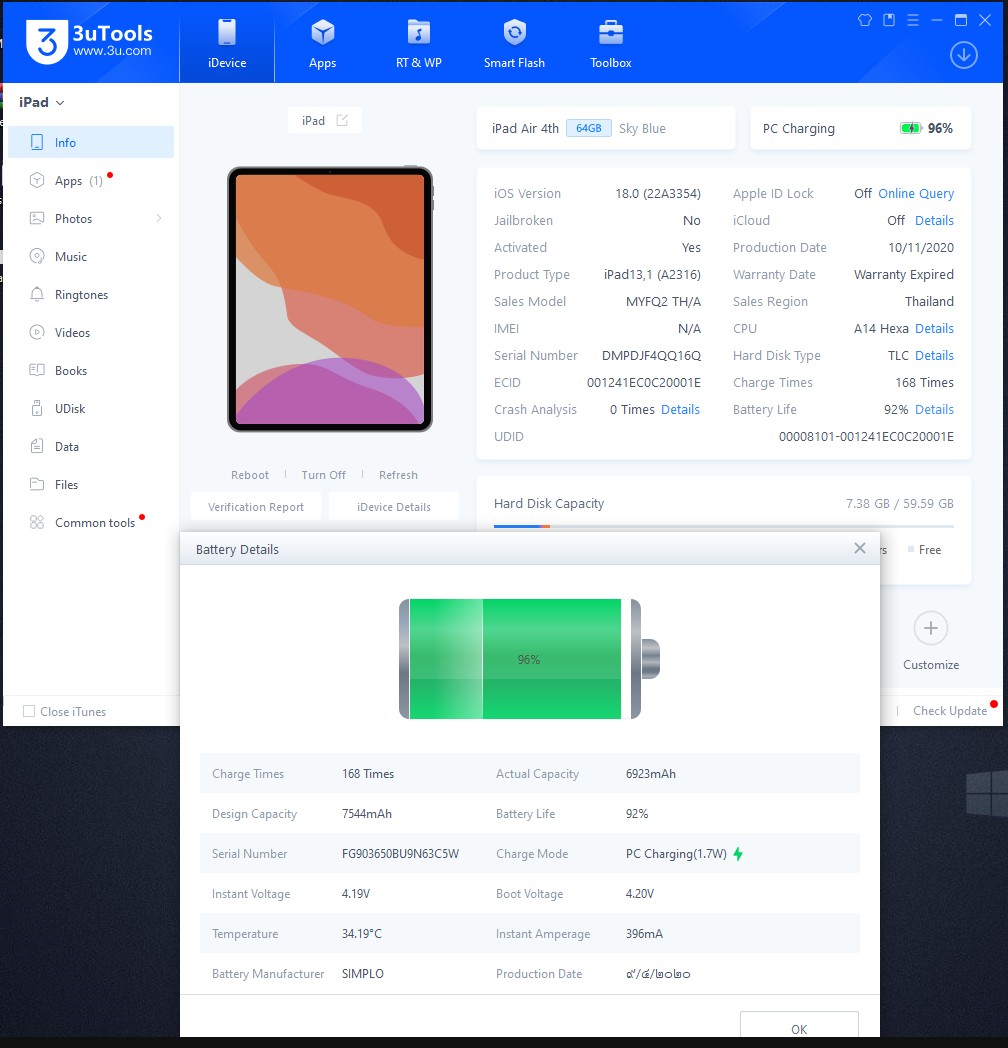Open CPU Details link
This screenshot has width=1008, height=1048.
click(934, 328)
